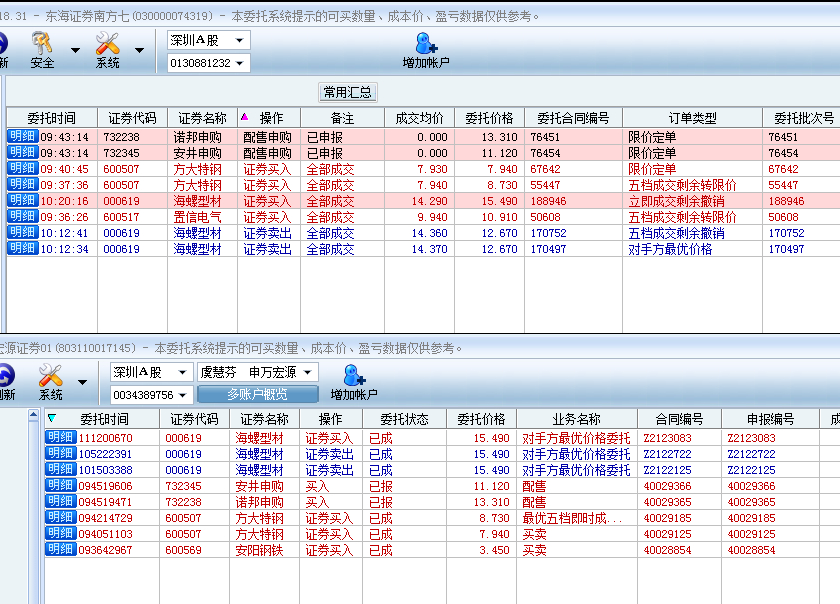
Task: Sort top table by 委托时间 column
Action: (x=52, y=118)
